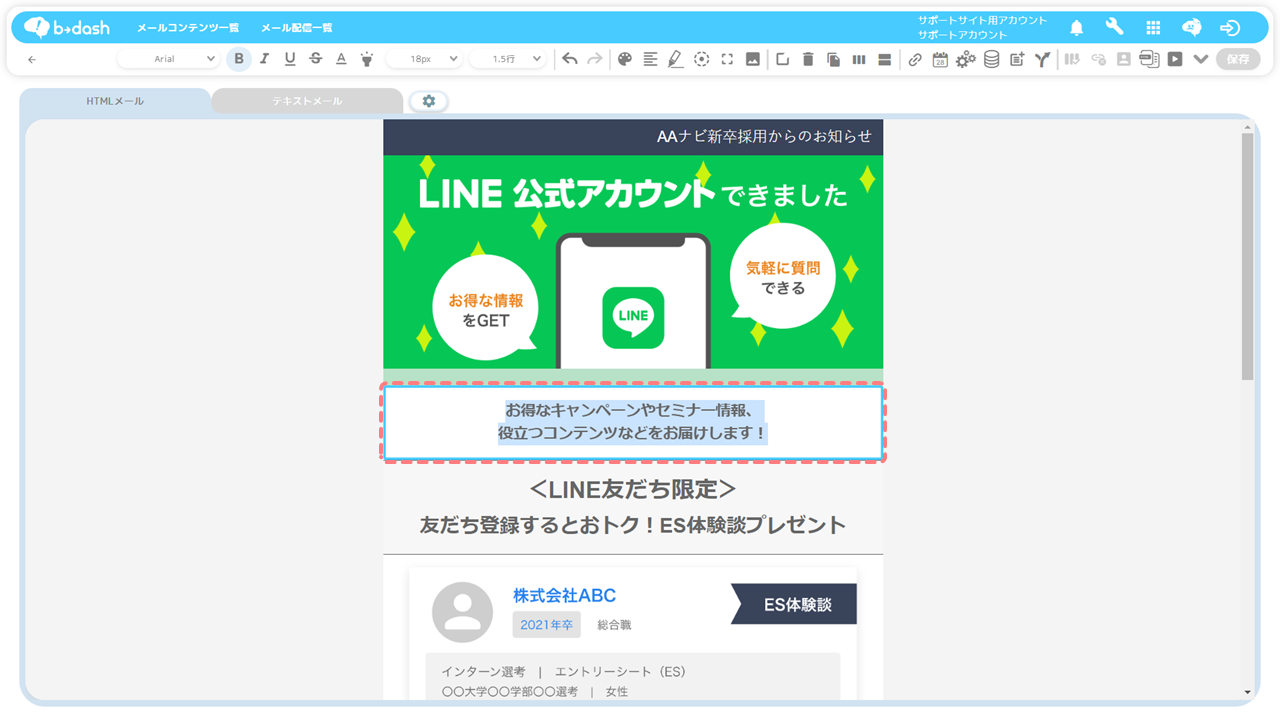Click the branching arrow icon
Screen dimensions: 1280x720
[1042, 59]
